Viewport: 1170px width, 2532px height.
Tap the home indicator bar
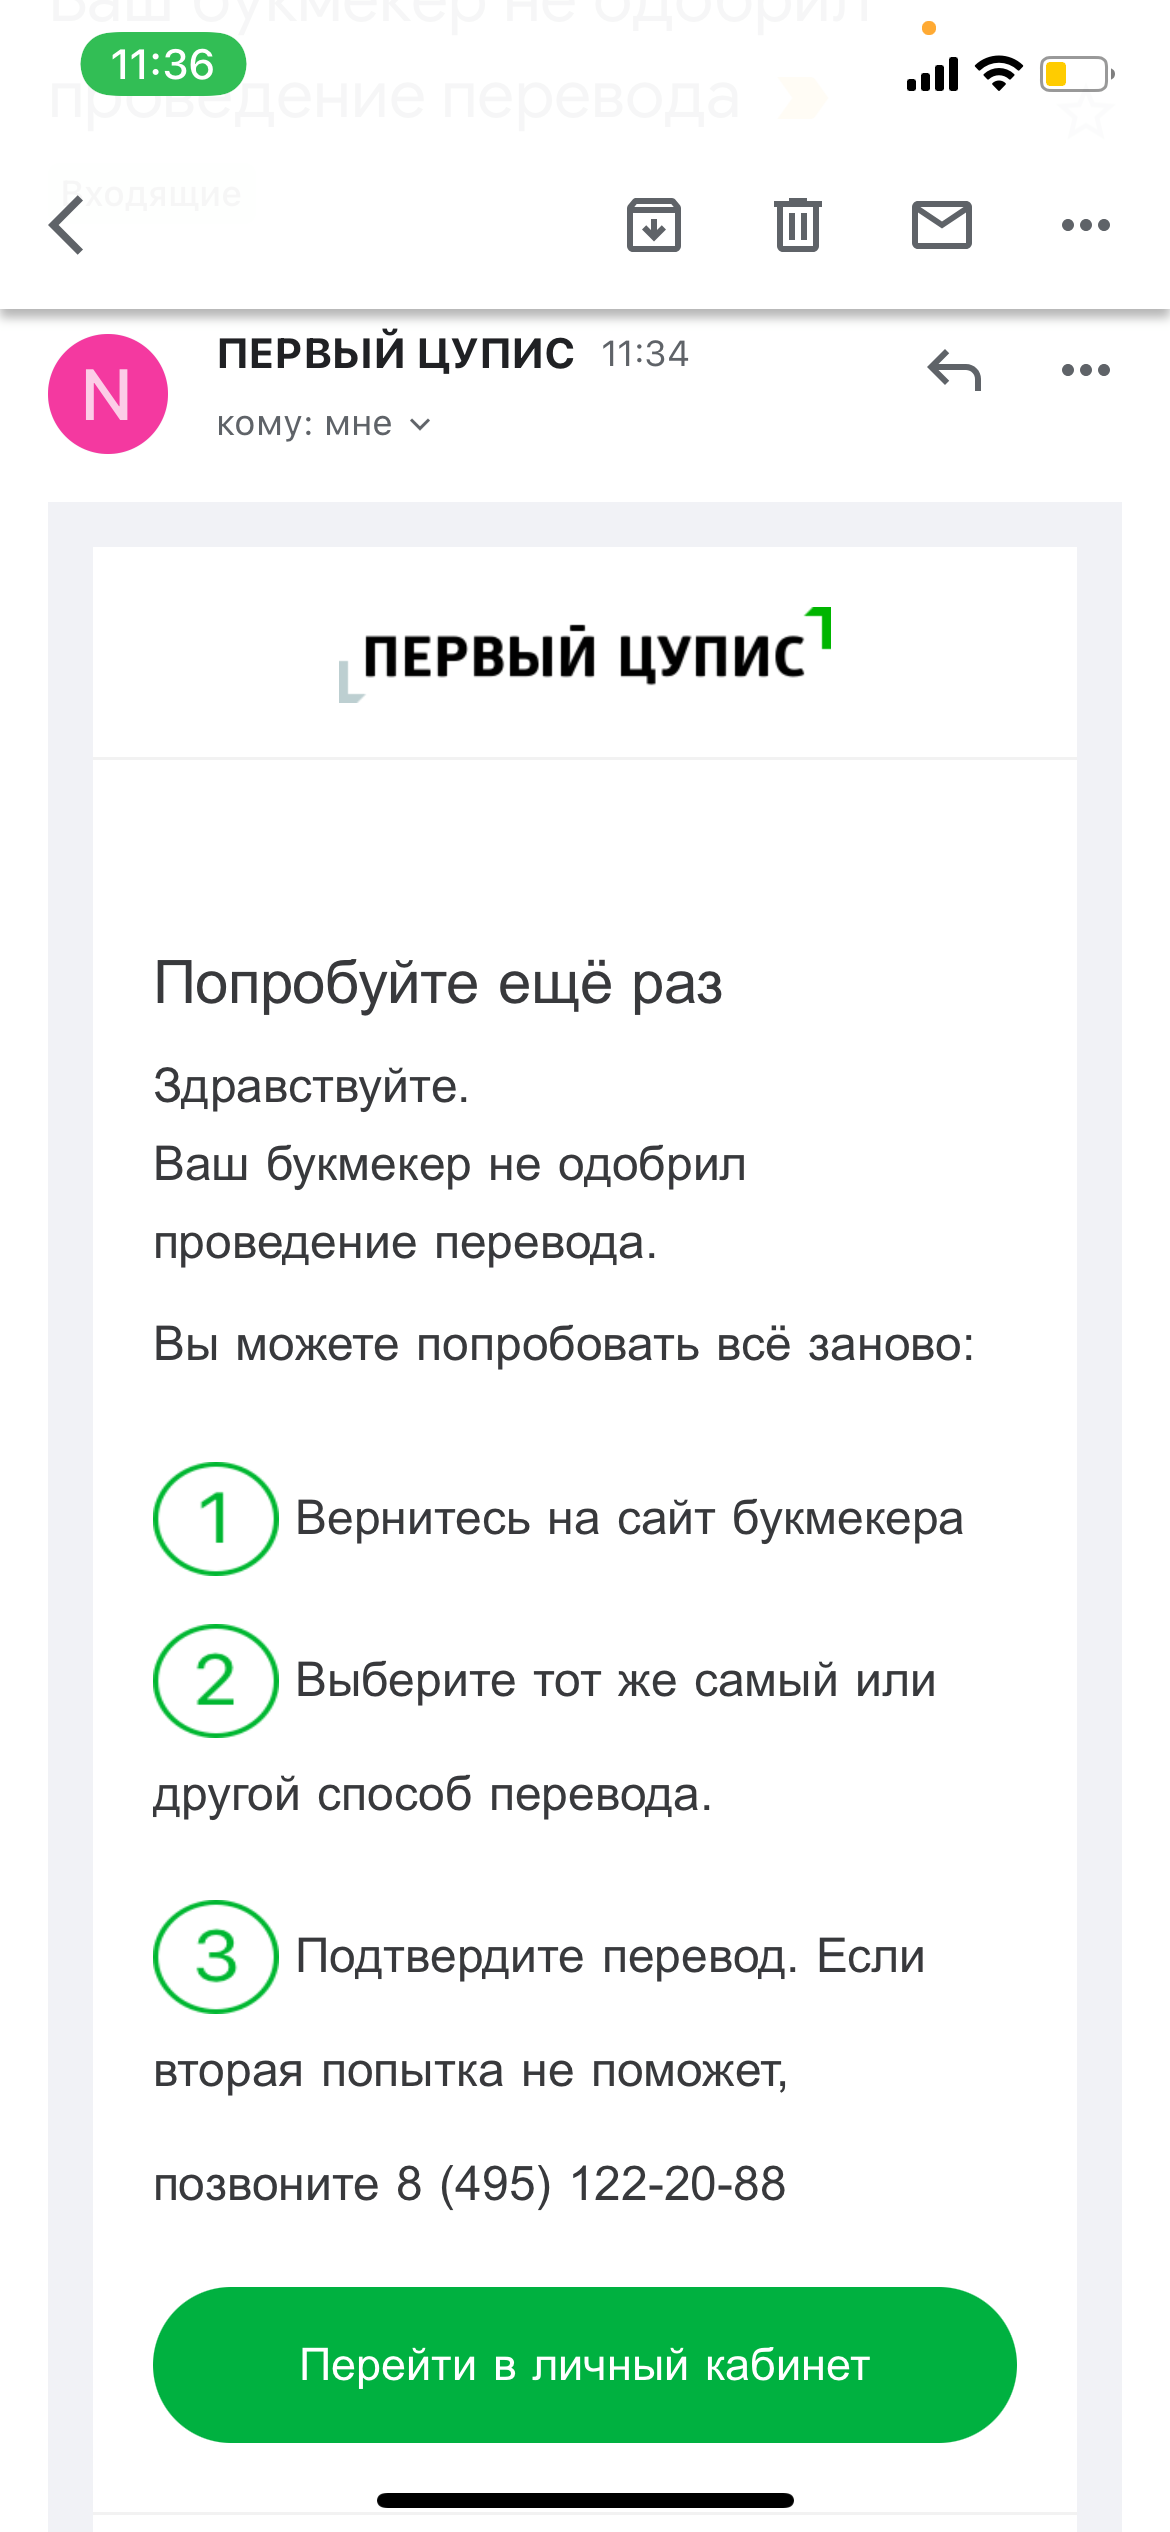585,2500
